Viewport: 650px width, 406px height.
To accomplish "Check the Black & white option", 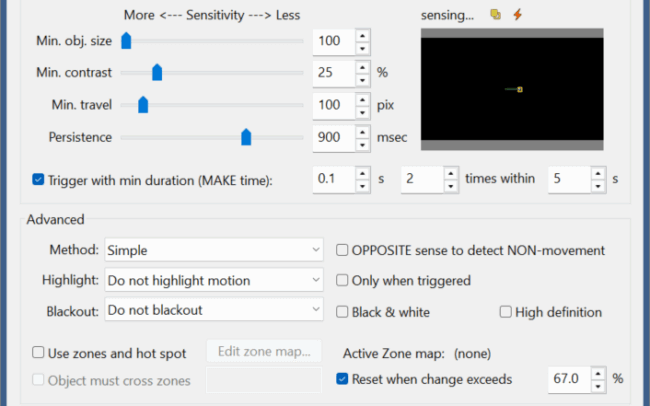I will [x=342, y=312].
